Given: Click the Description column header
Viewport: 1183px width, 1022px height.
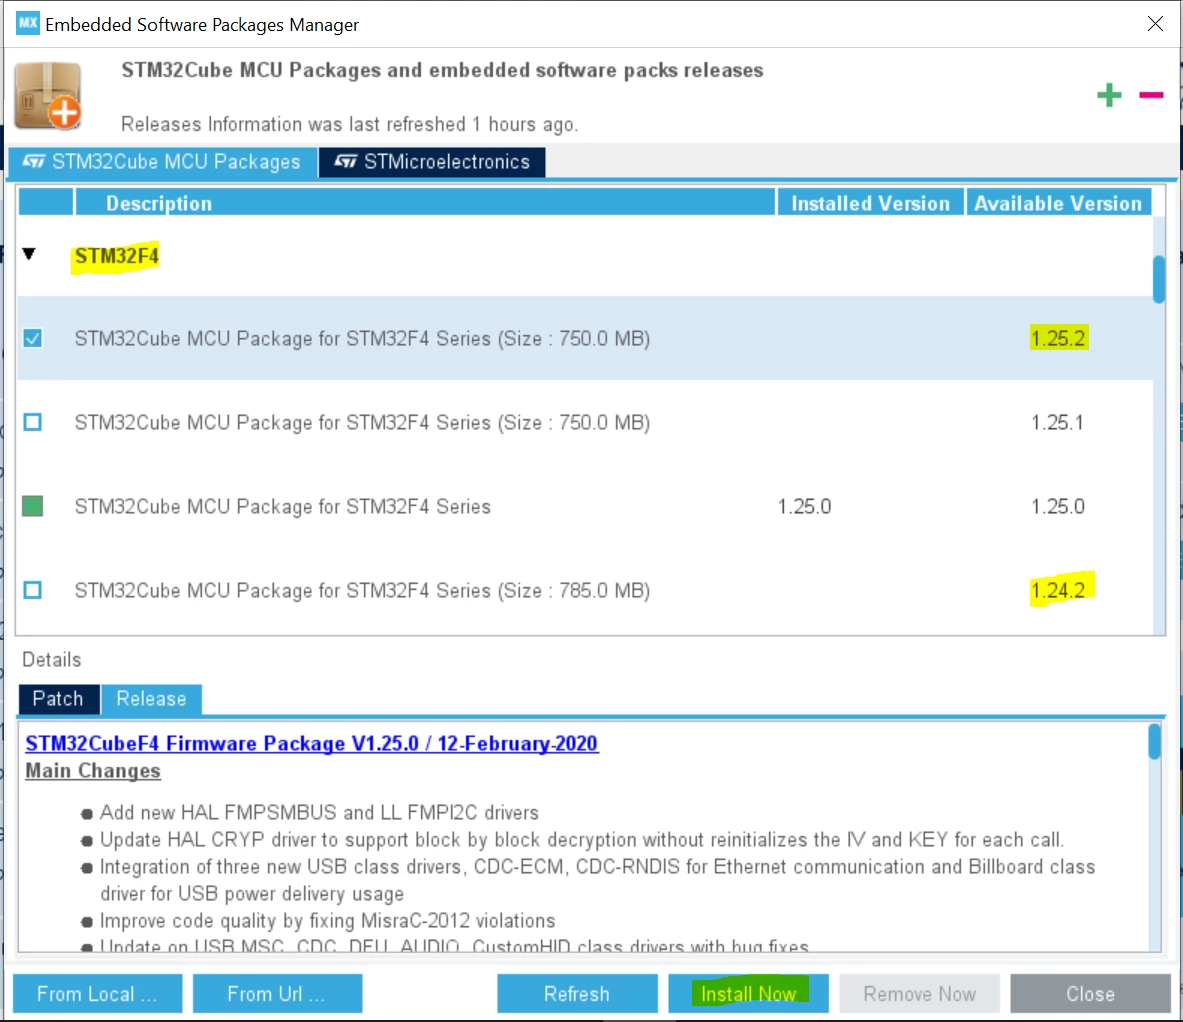Looking at the screenshot, I should pos(425,203).
